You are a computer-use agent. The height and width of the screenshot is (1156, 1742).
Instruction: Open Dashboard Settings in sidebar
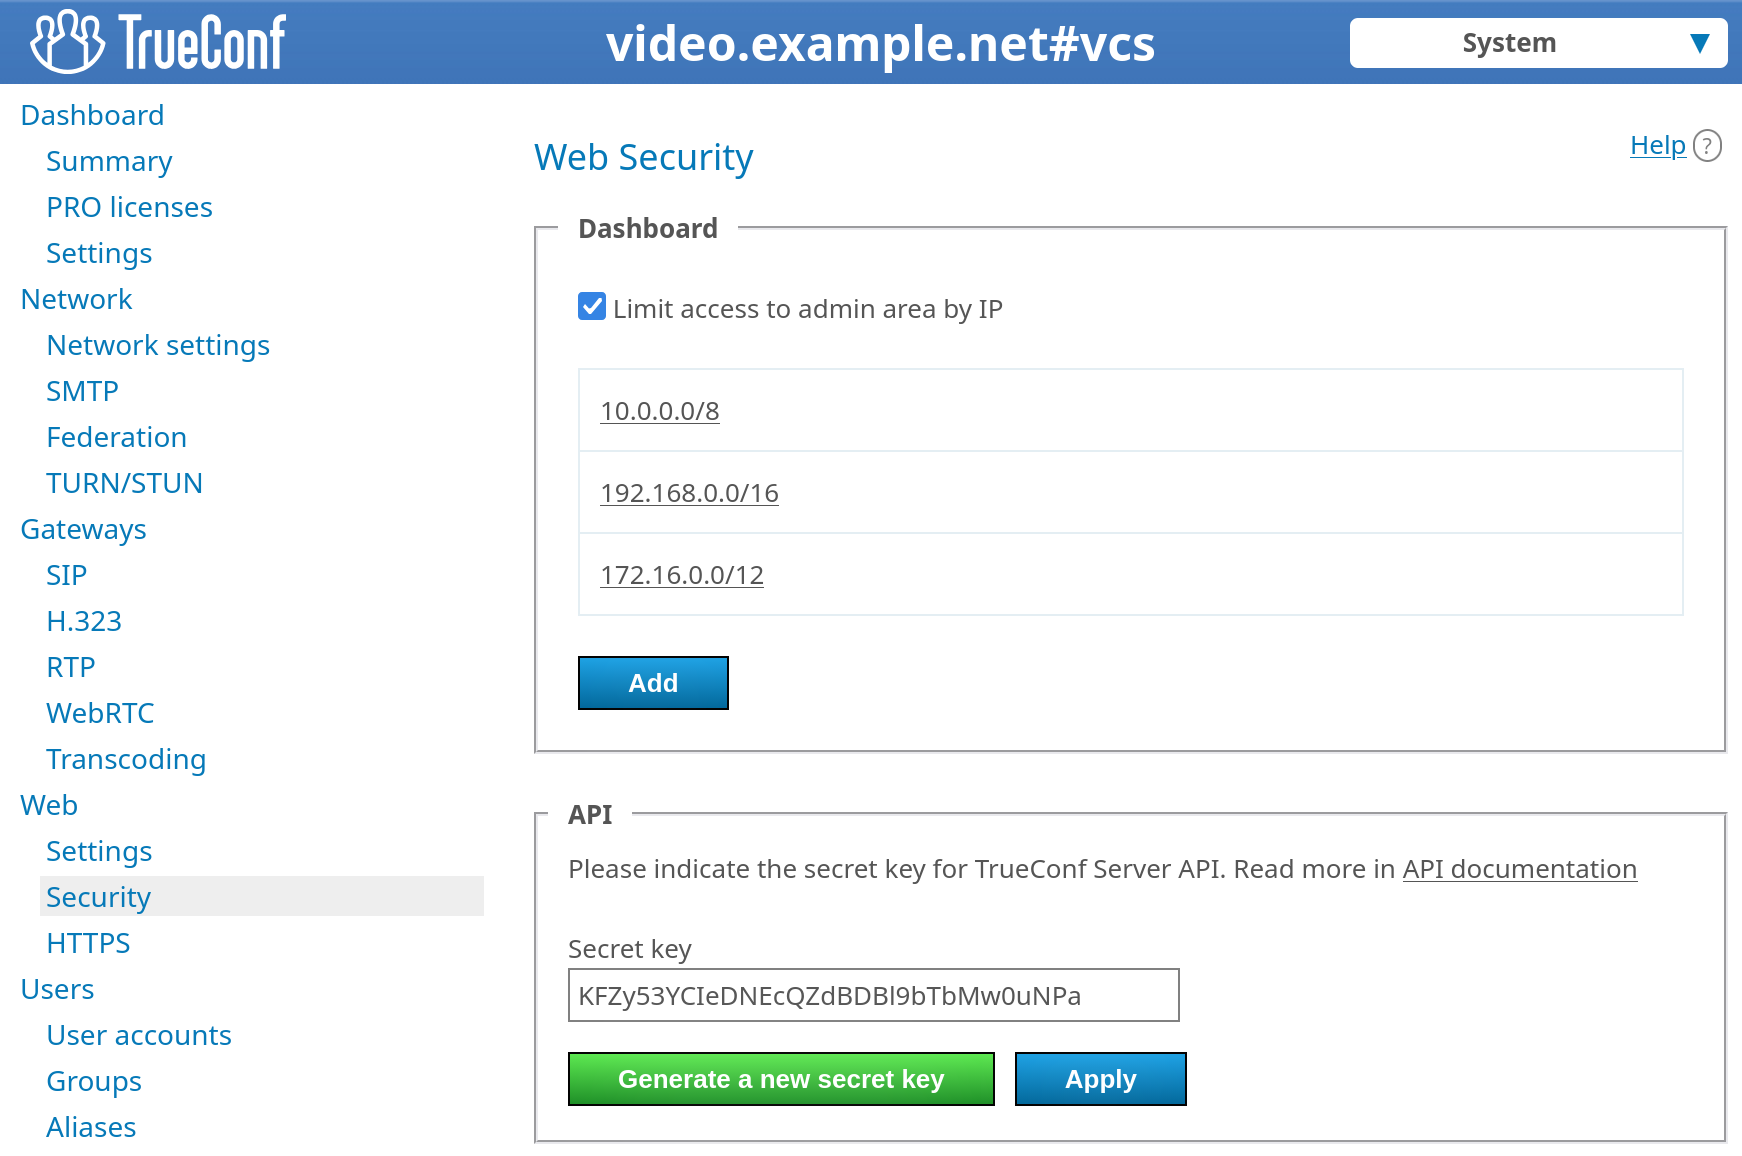click(99, 253)
